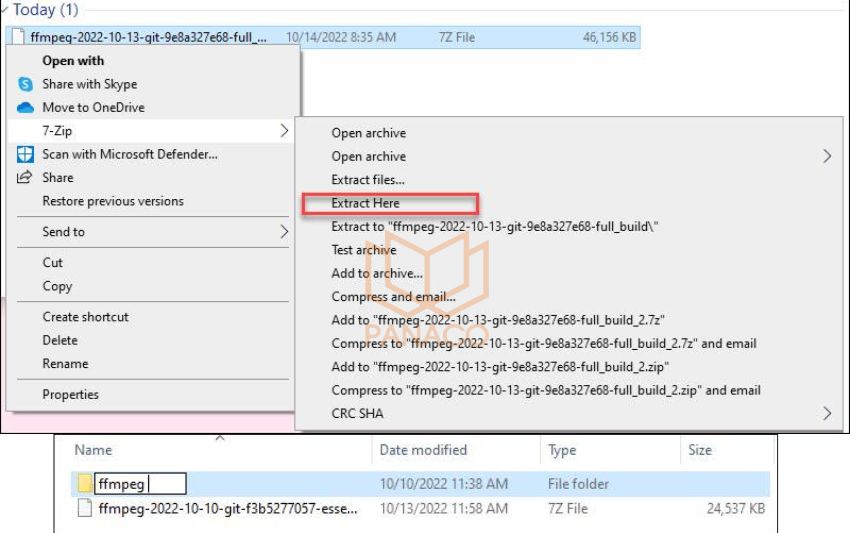This screenshot has height=533, width=850.
Task: Choose Copy from the context menu
Action: pos(57,286)
